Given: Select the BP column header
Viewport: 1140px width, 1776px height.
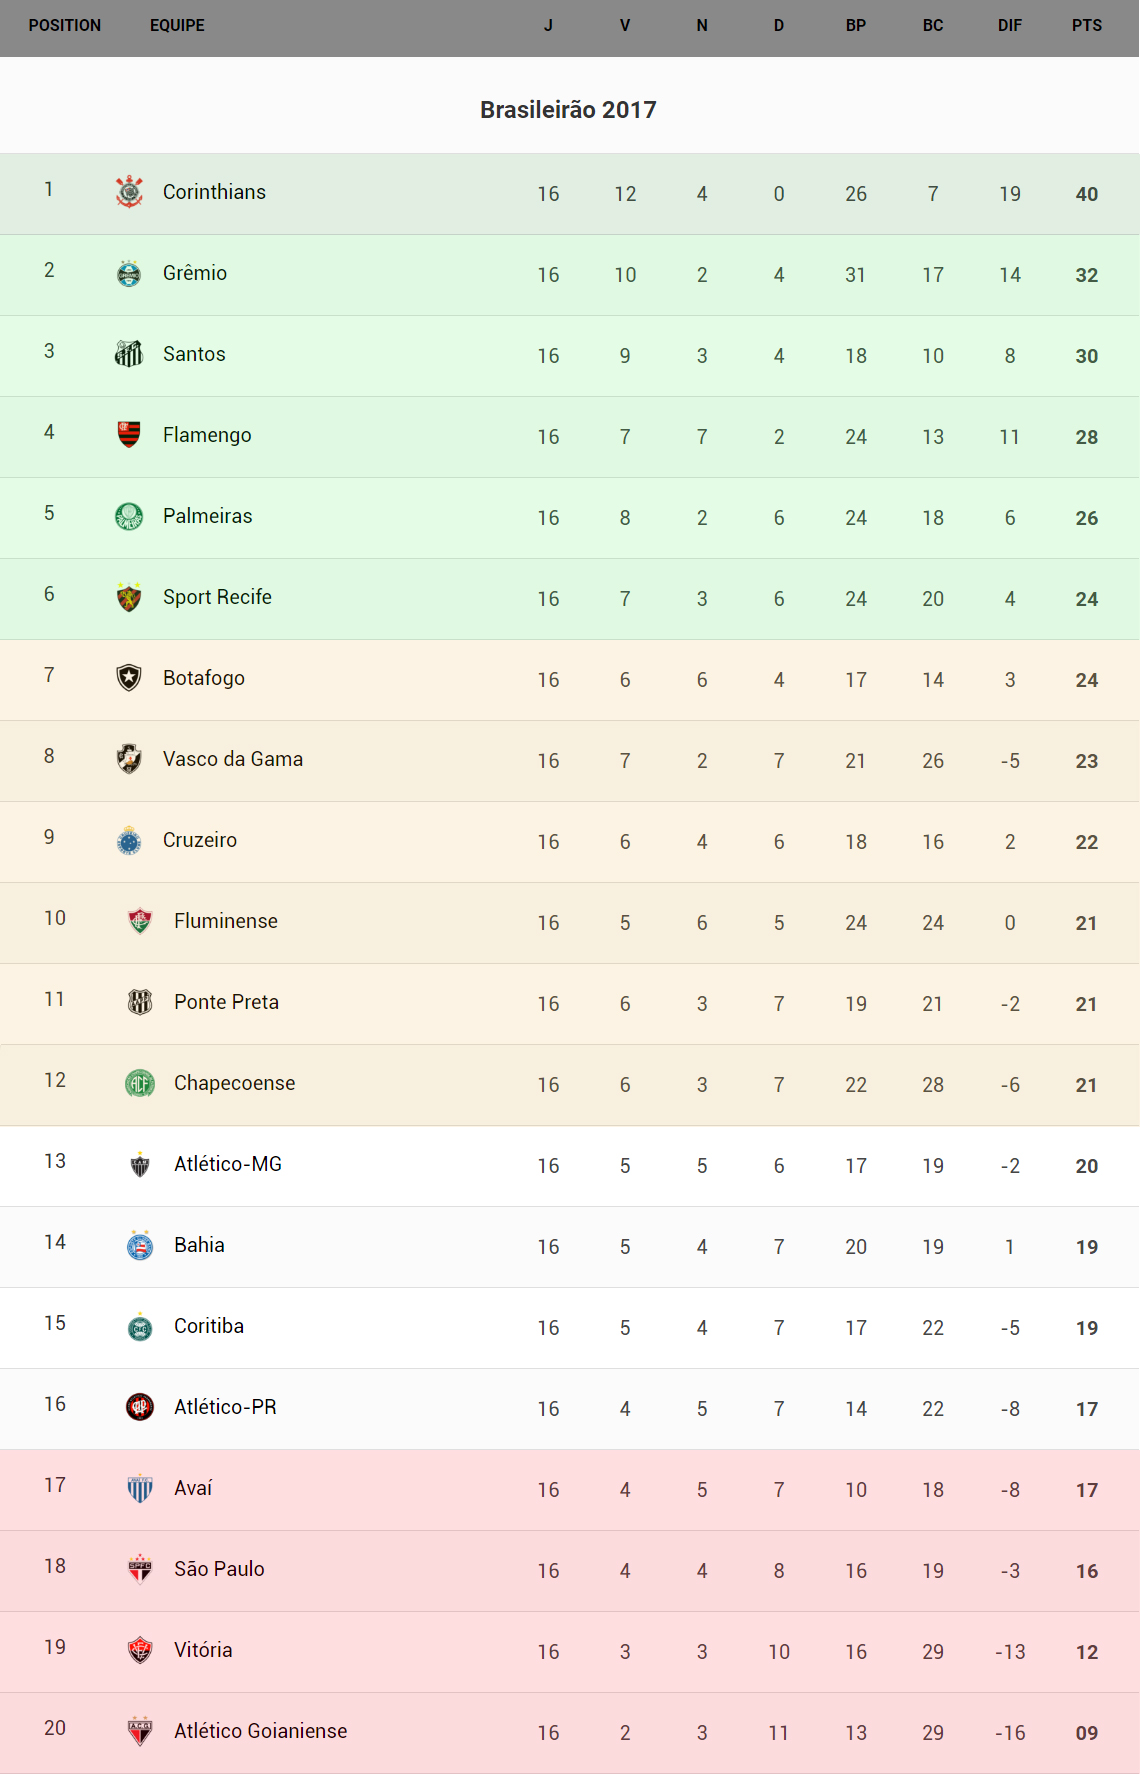Looking at the screenshot, I should point(855,26).
